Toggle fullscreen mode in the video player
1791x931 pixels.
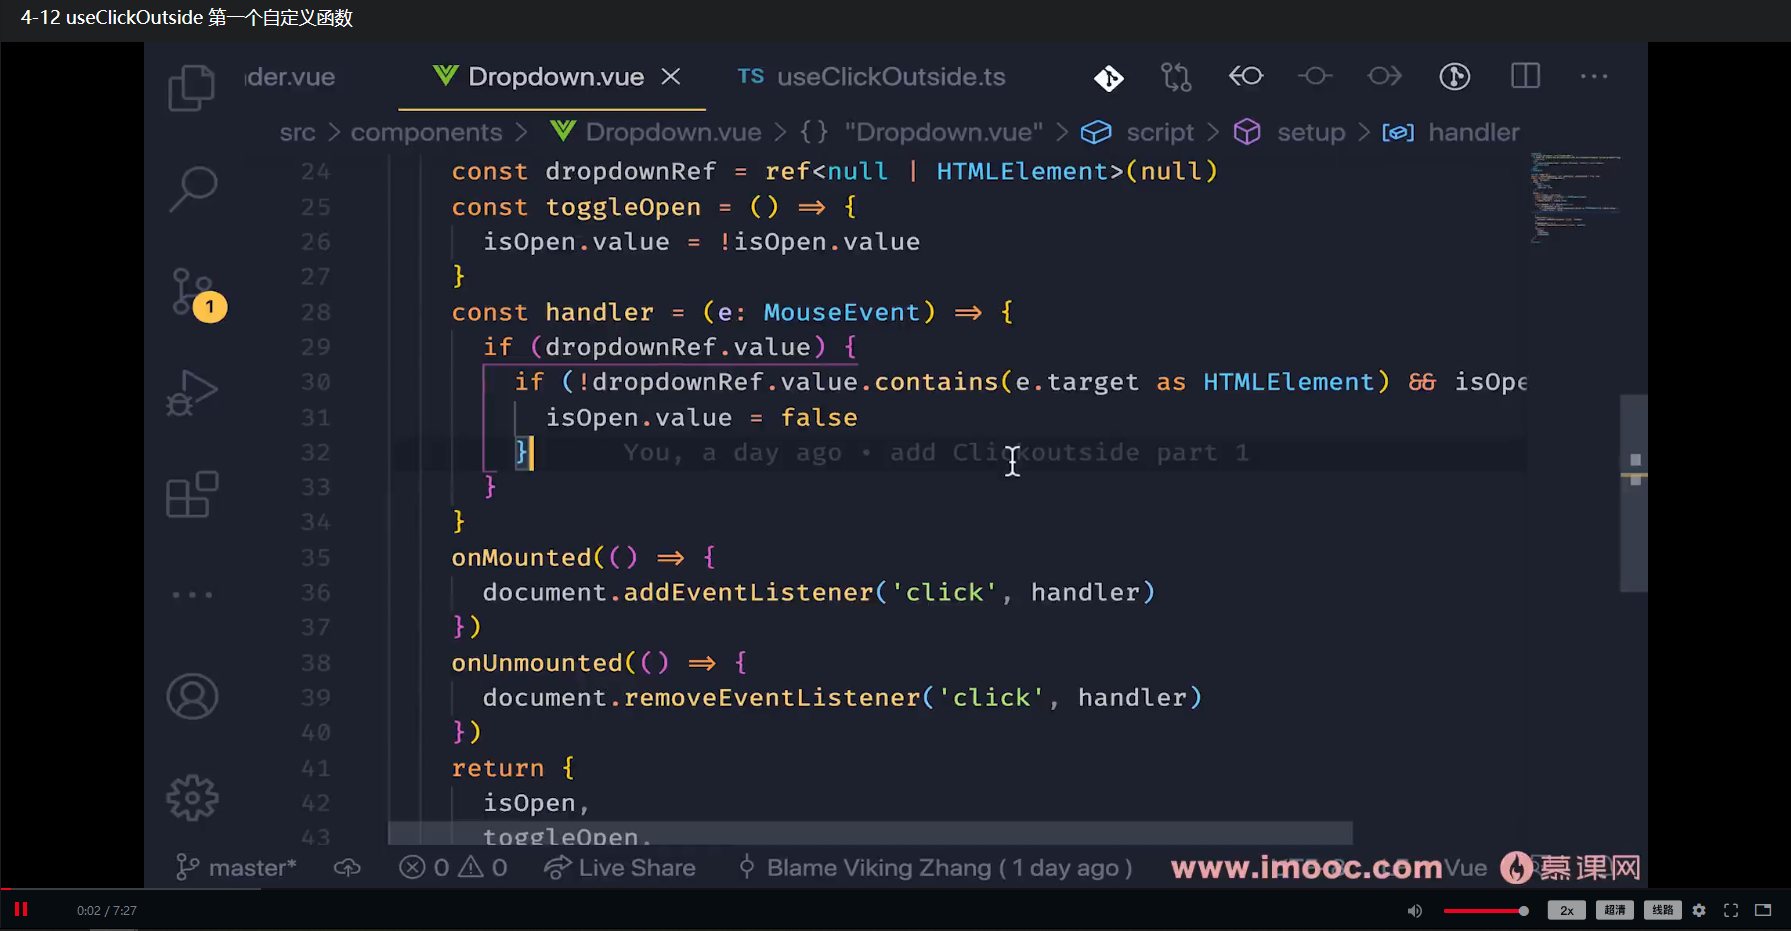[x=1731, y=910]
